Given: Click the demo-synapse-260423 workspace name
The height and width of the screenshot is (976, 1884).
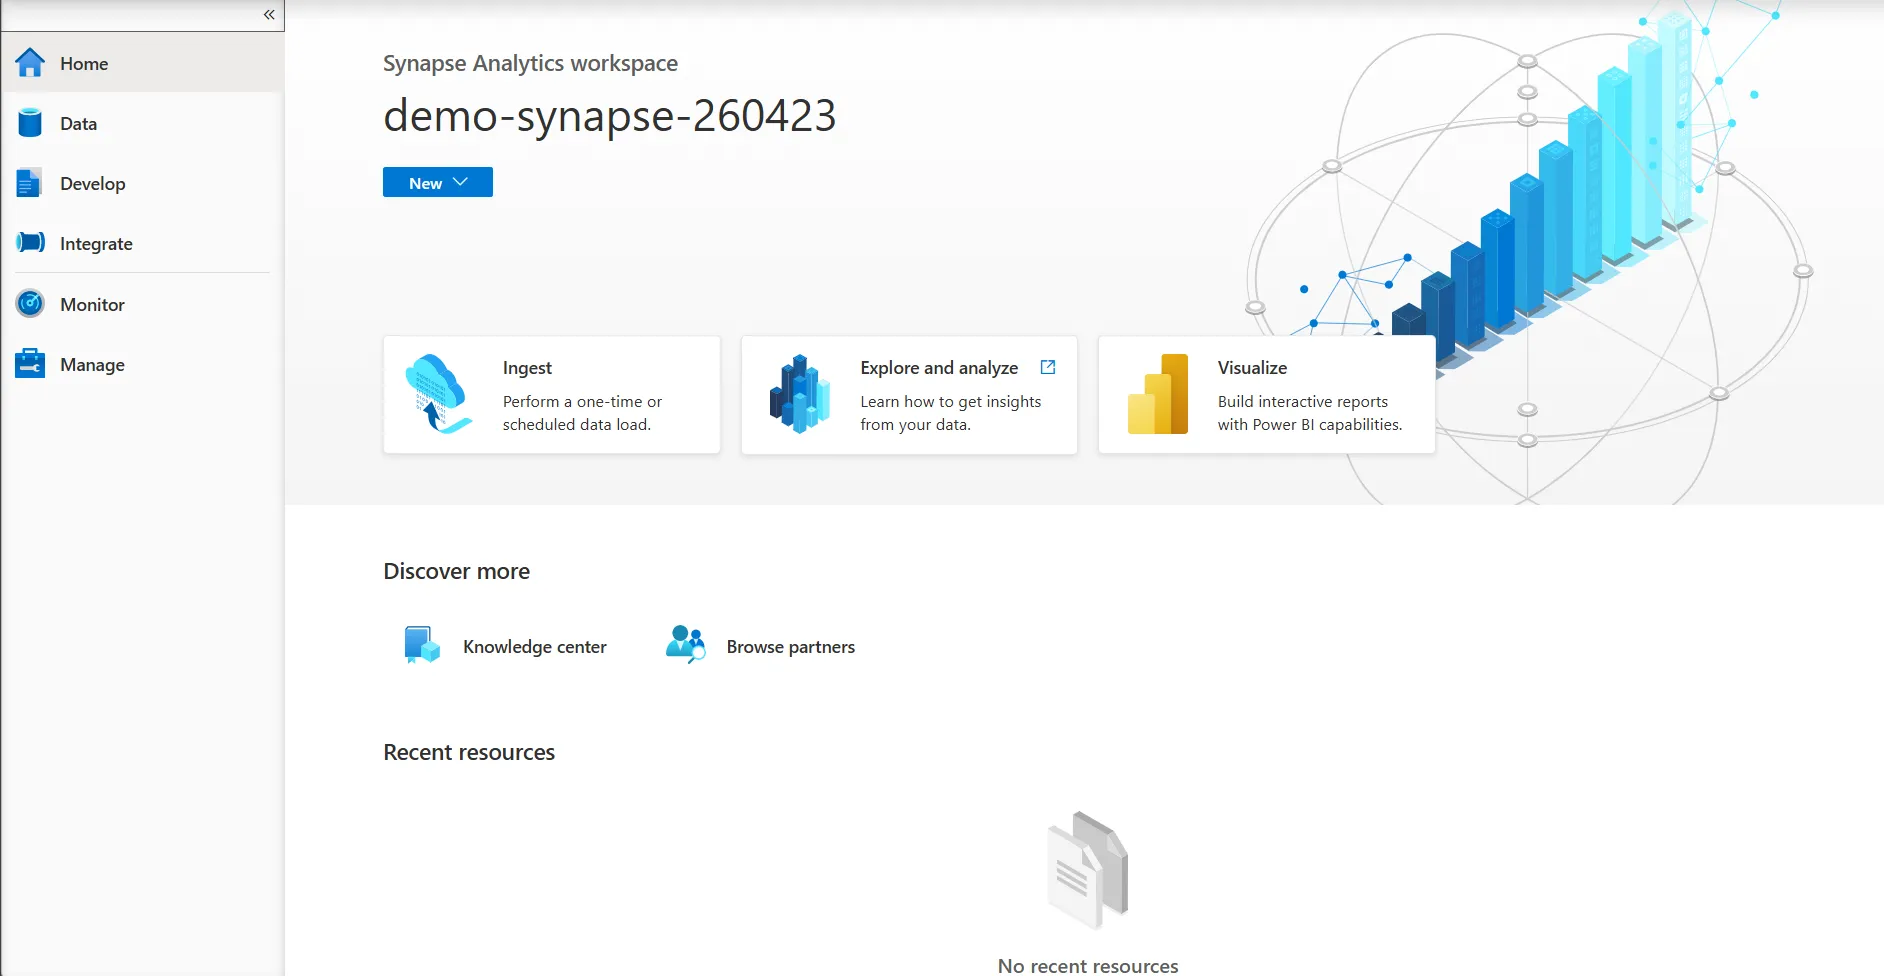Looking at the screenshot, I should coord(609,116).
